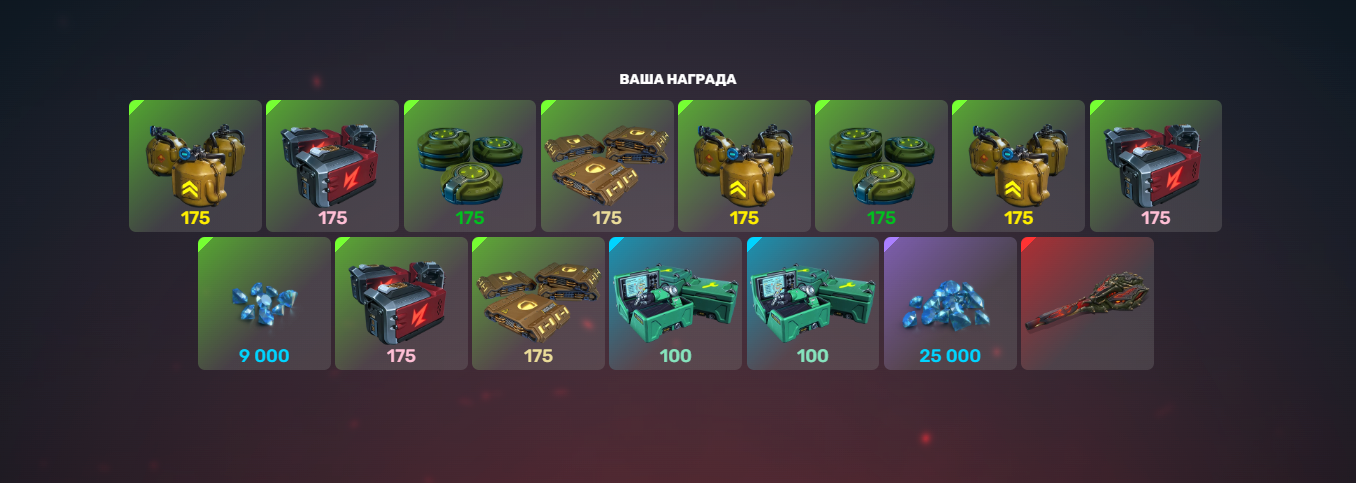Select the left green supply crate with 100
The image size is (1356, 483).
click(675, 303)
